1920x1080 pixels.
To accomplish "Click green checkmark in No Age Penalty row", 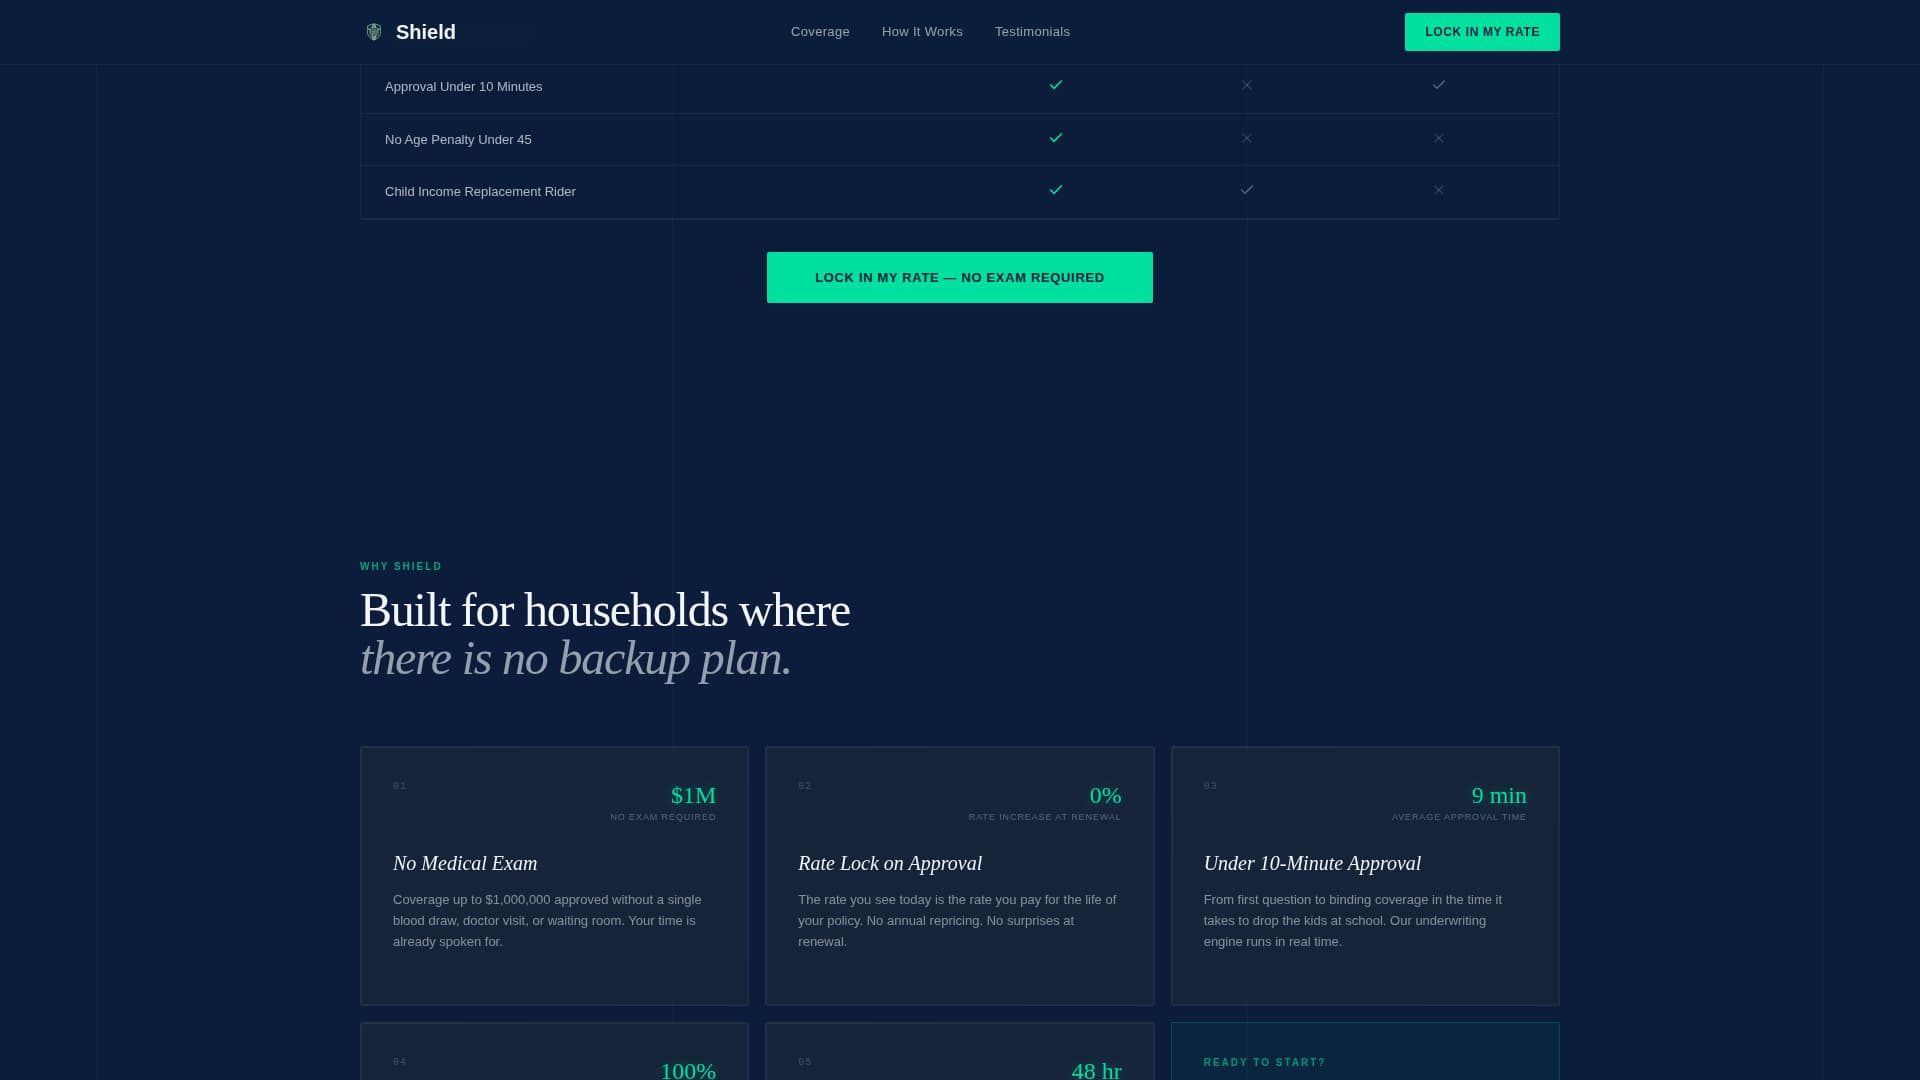I will click(1056, 138).
